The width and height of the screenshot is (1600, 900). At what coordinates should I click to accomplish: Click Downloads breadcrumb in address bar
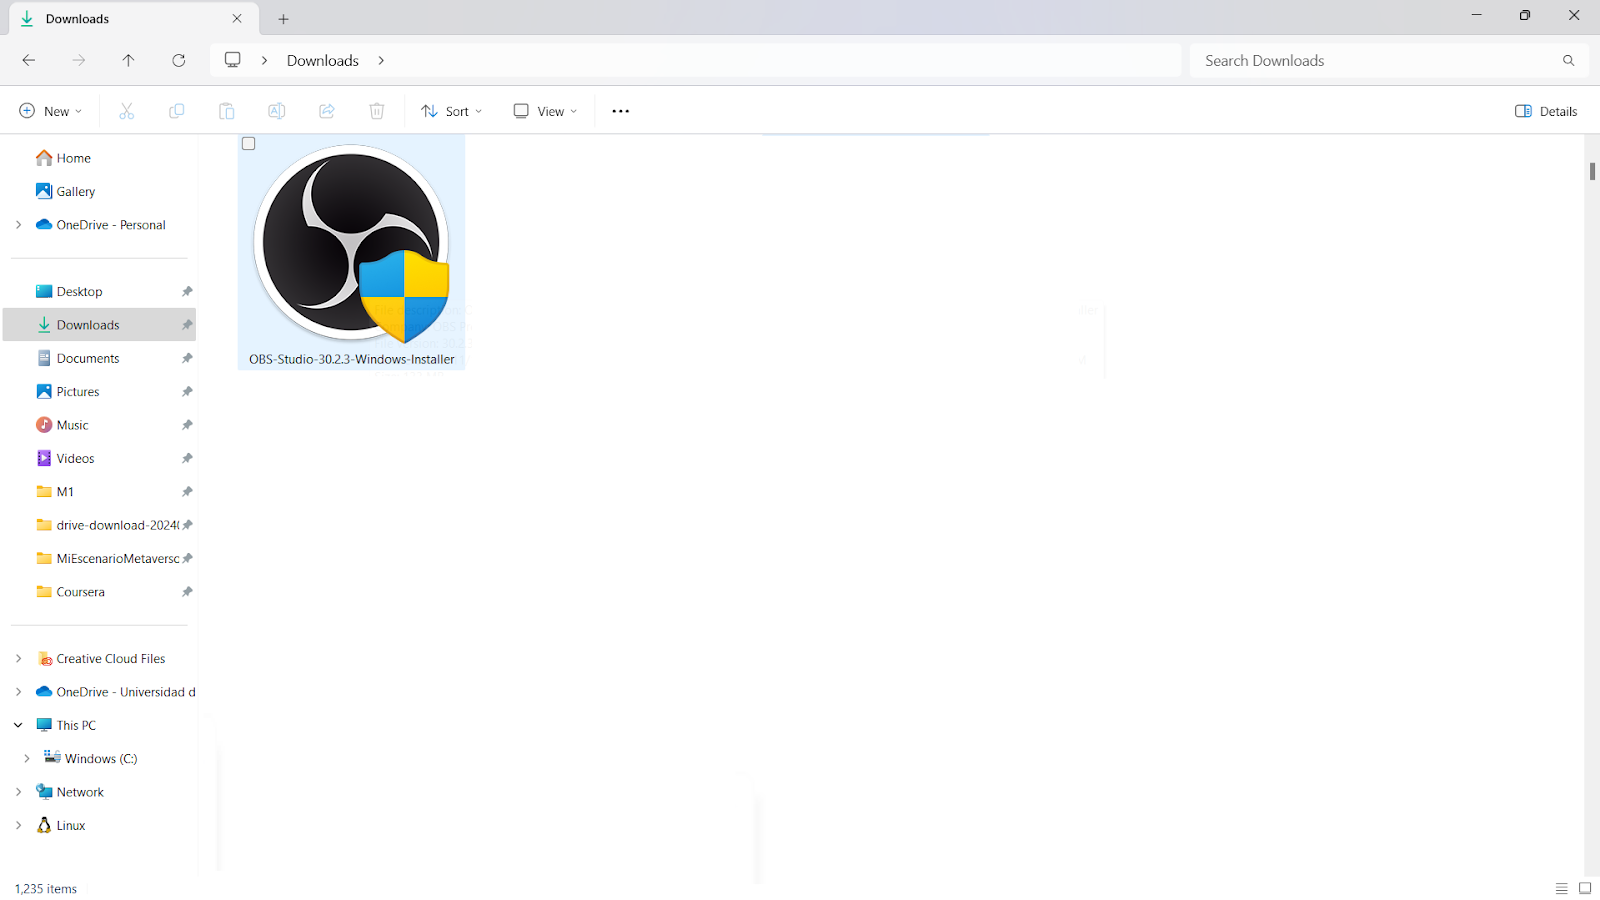[x=323, y=60]
